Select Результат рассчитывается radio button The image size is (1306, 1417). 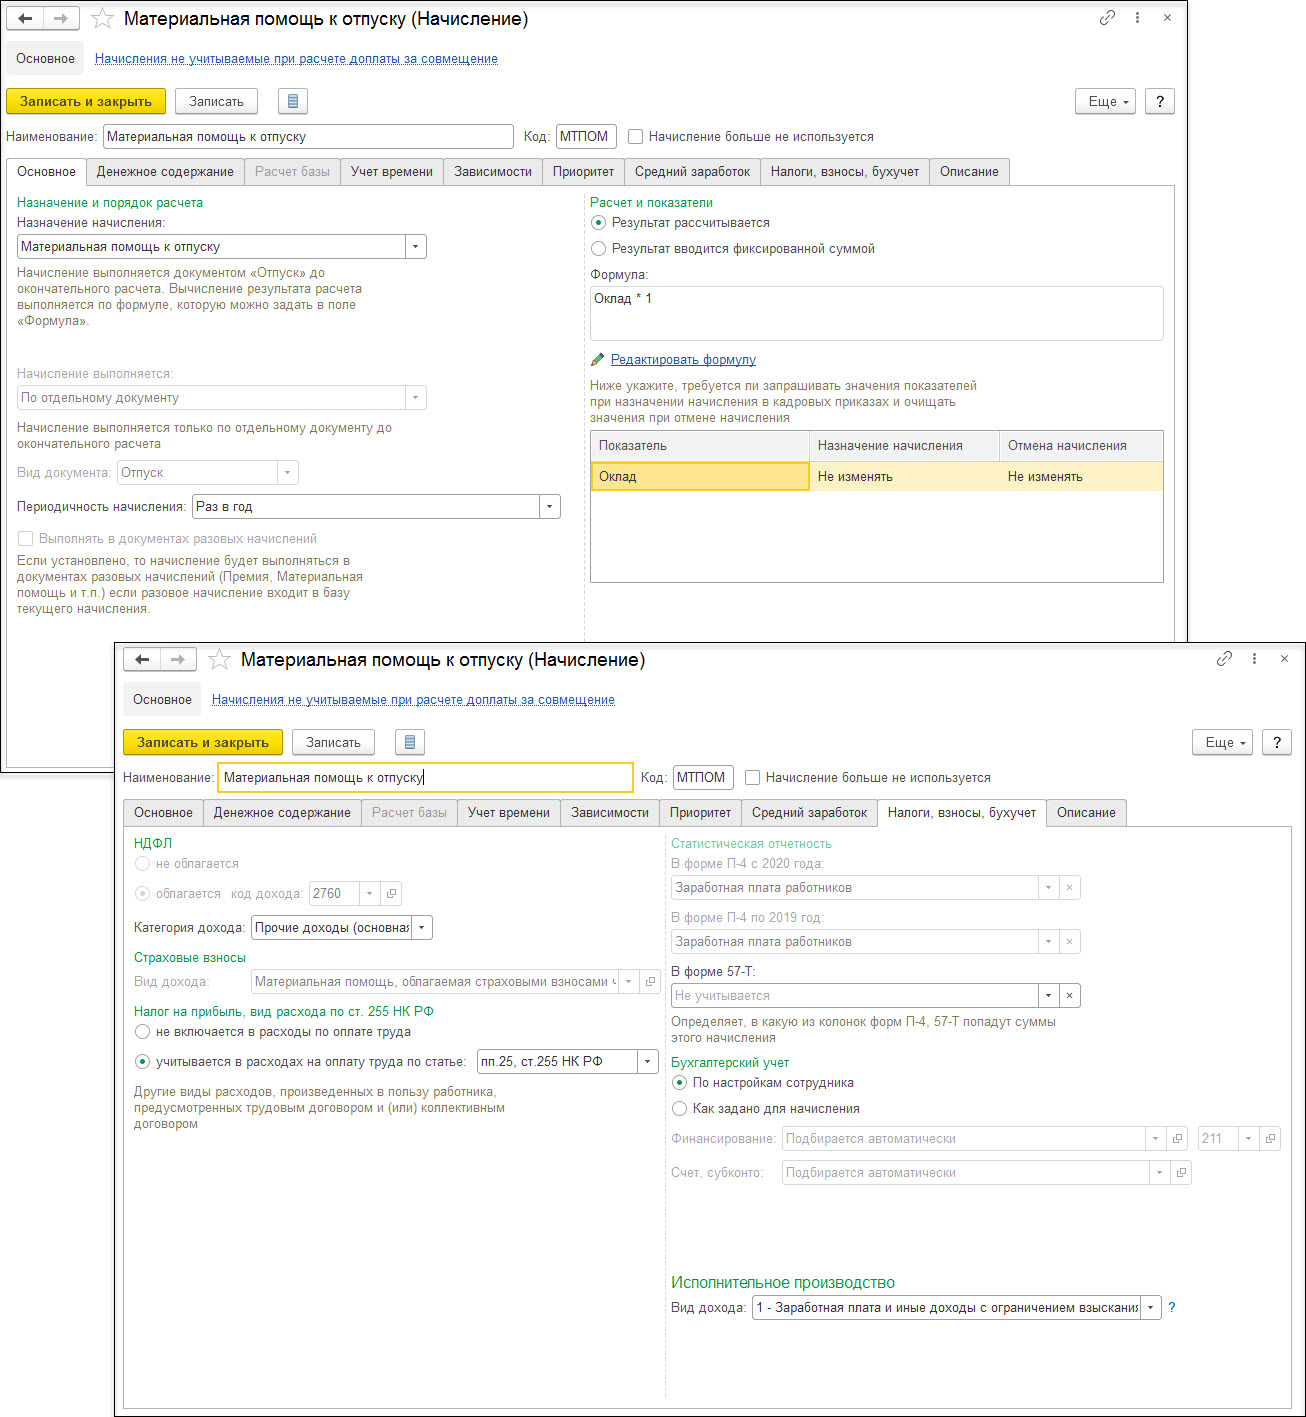(x=598, y=222)
